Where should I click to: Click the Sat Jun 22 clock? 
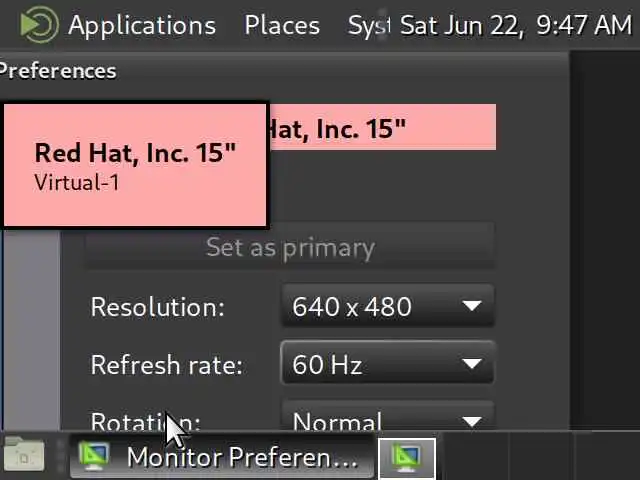pyautogui.click(x=516, y=25)
